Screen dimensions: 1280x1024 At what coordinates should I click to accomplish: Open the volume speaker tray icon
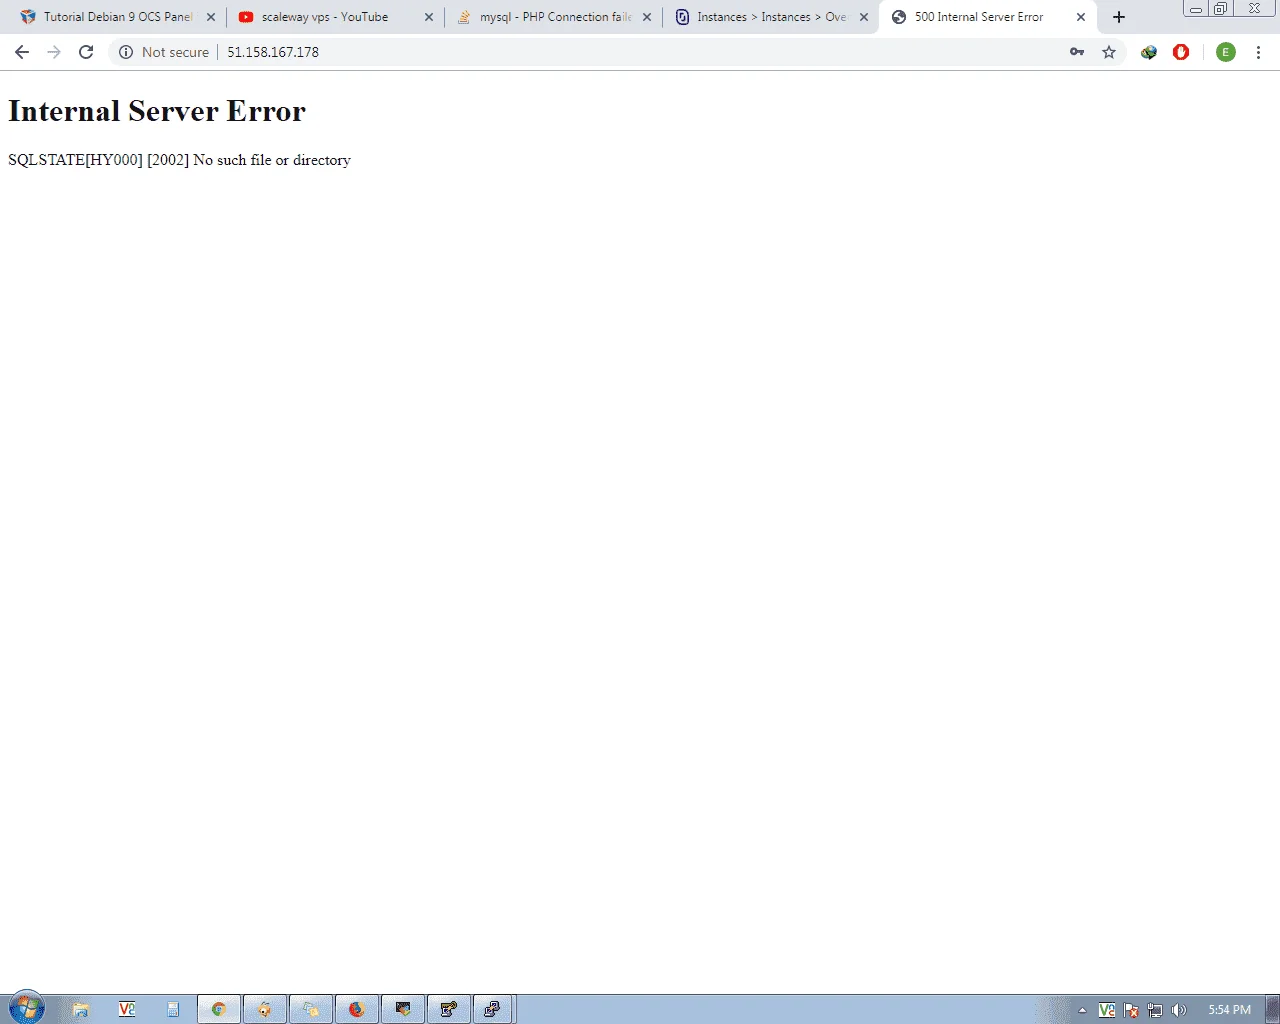tap(1179, 1010)
